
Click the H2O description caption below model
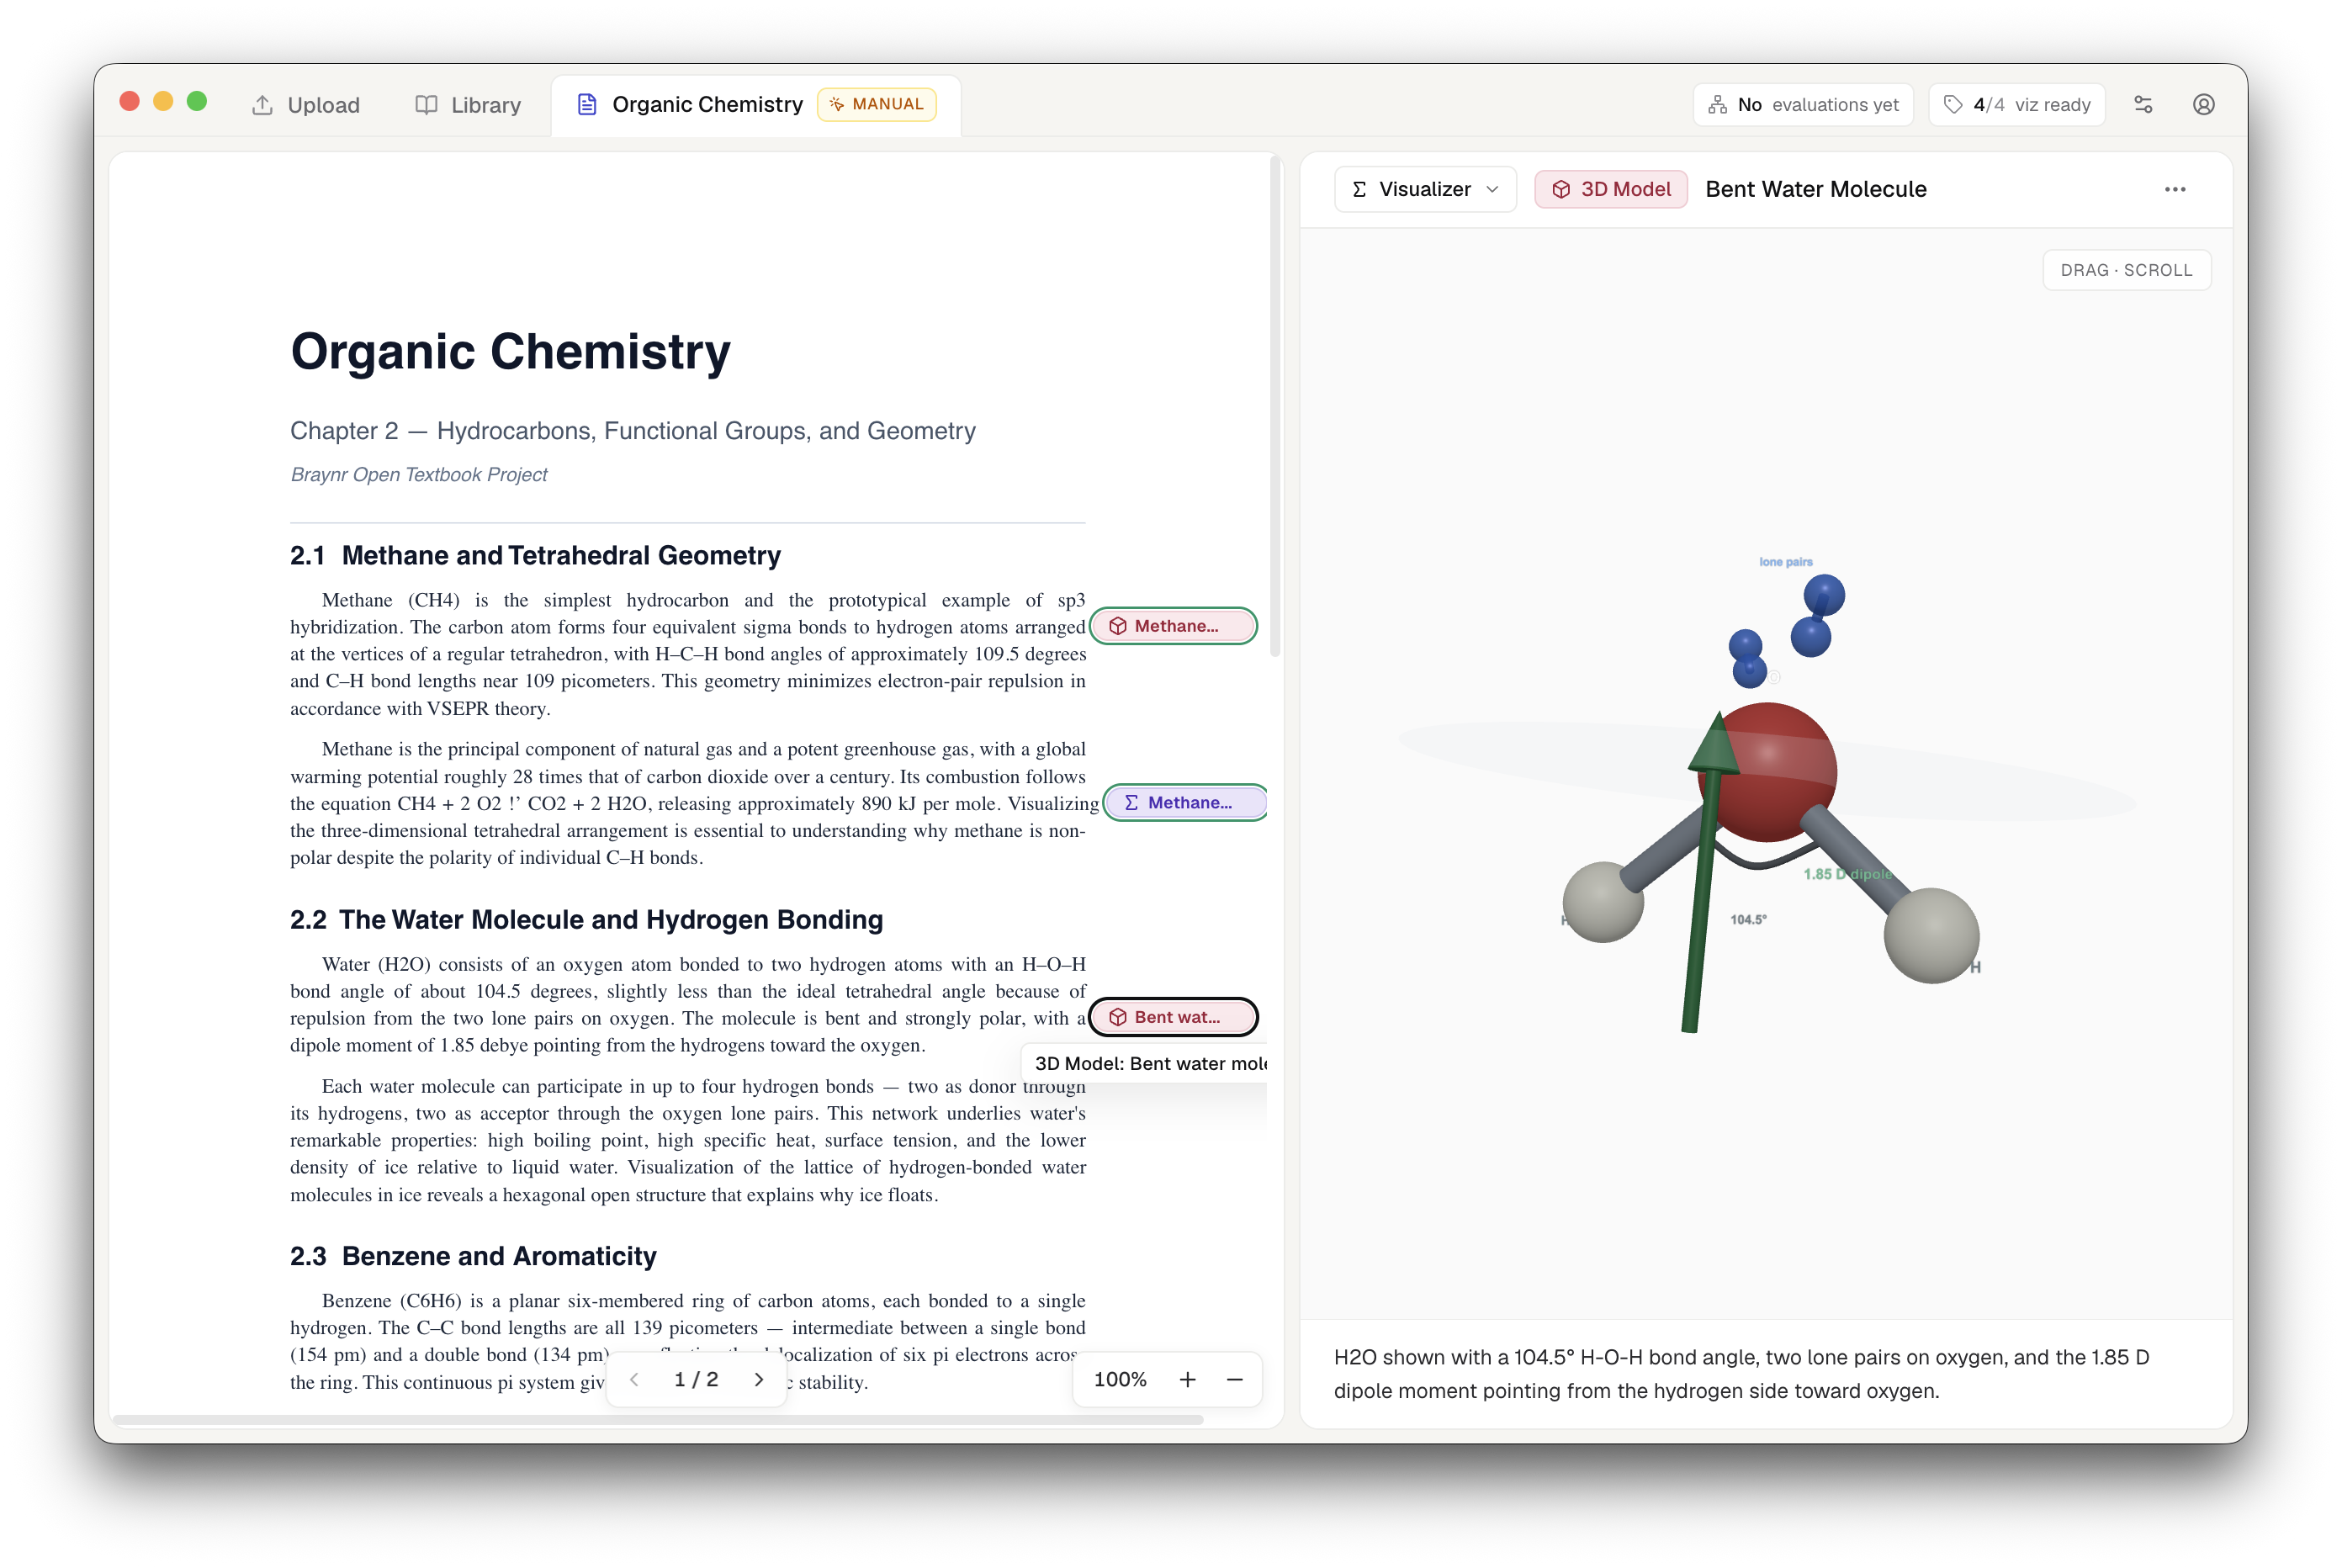coord(1741,1374)
